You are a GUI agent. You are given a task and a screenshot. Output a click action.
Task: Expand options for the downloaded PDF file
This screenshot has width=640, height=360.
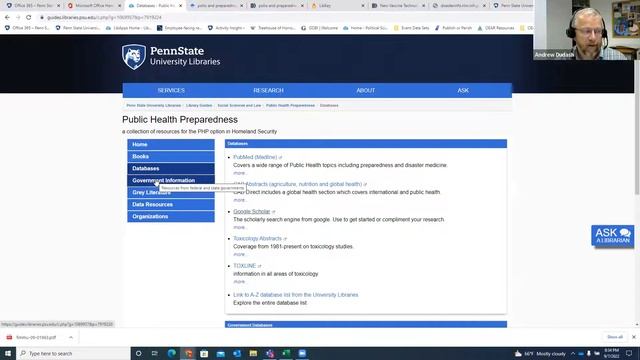(x=71, y=338)
